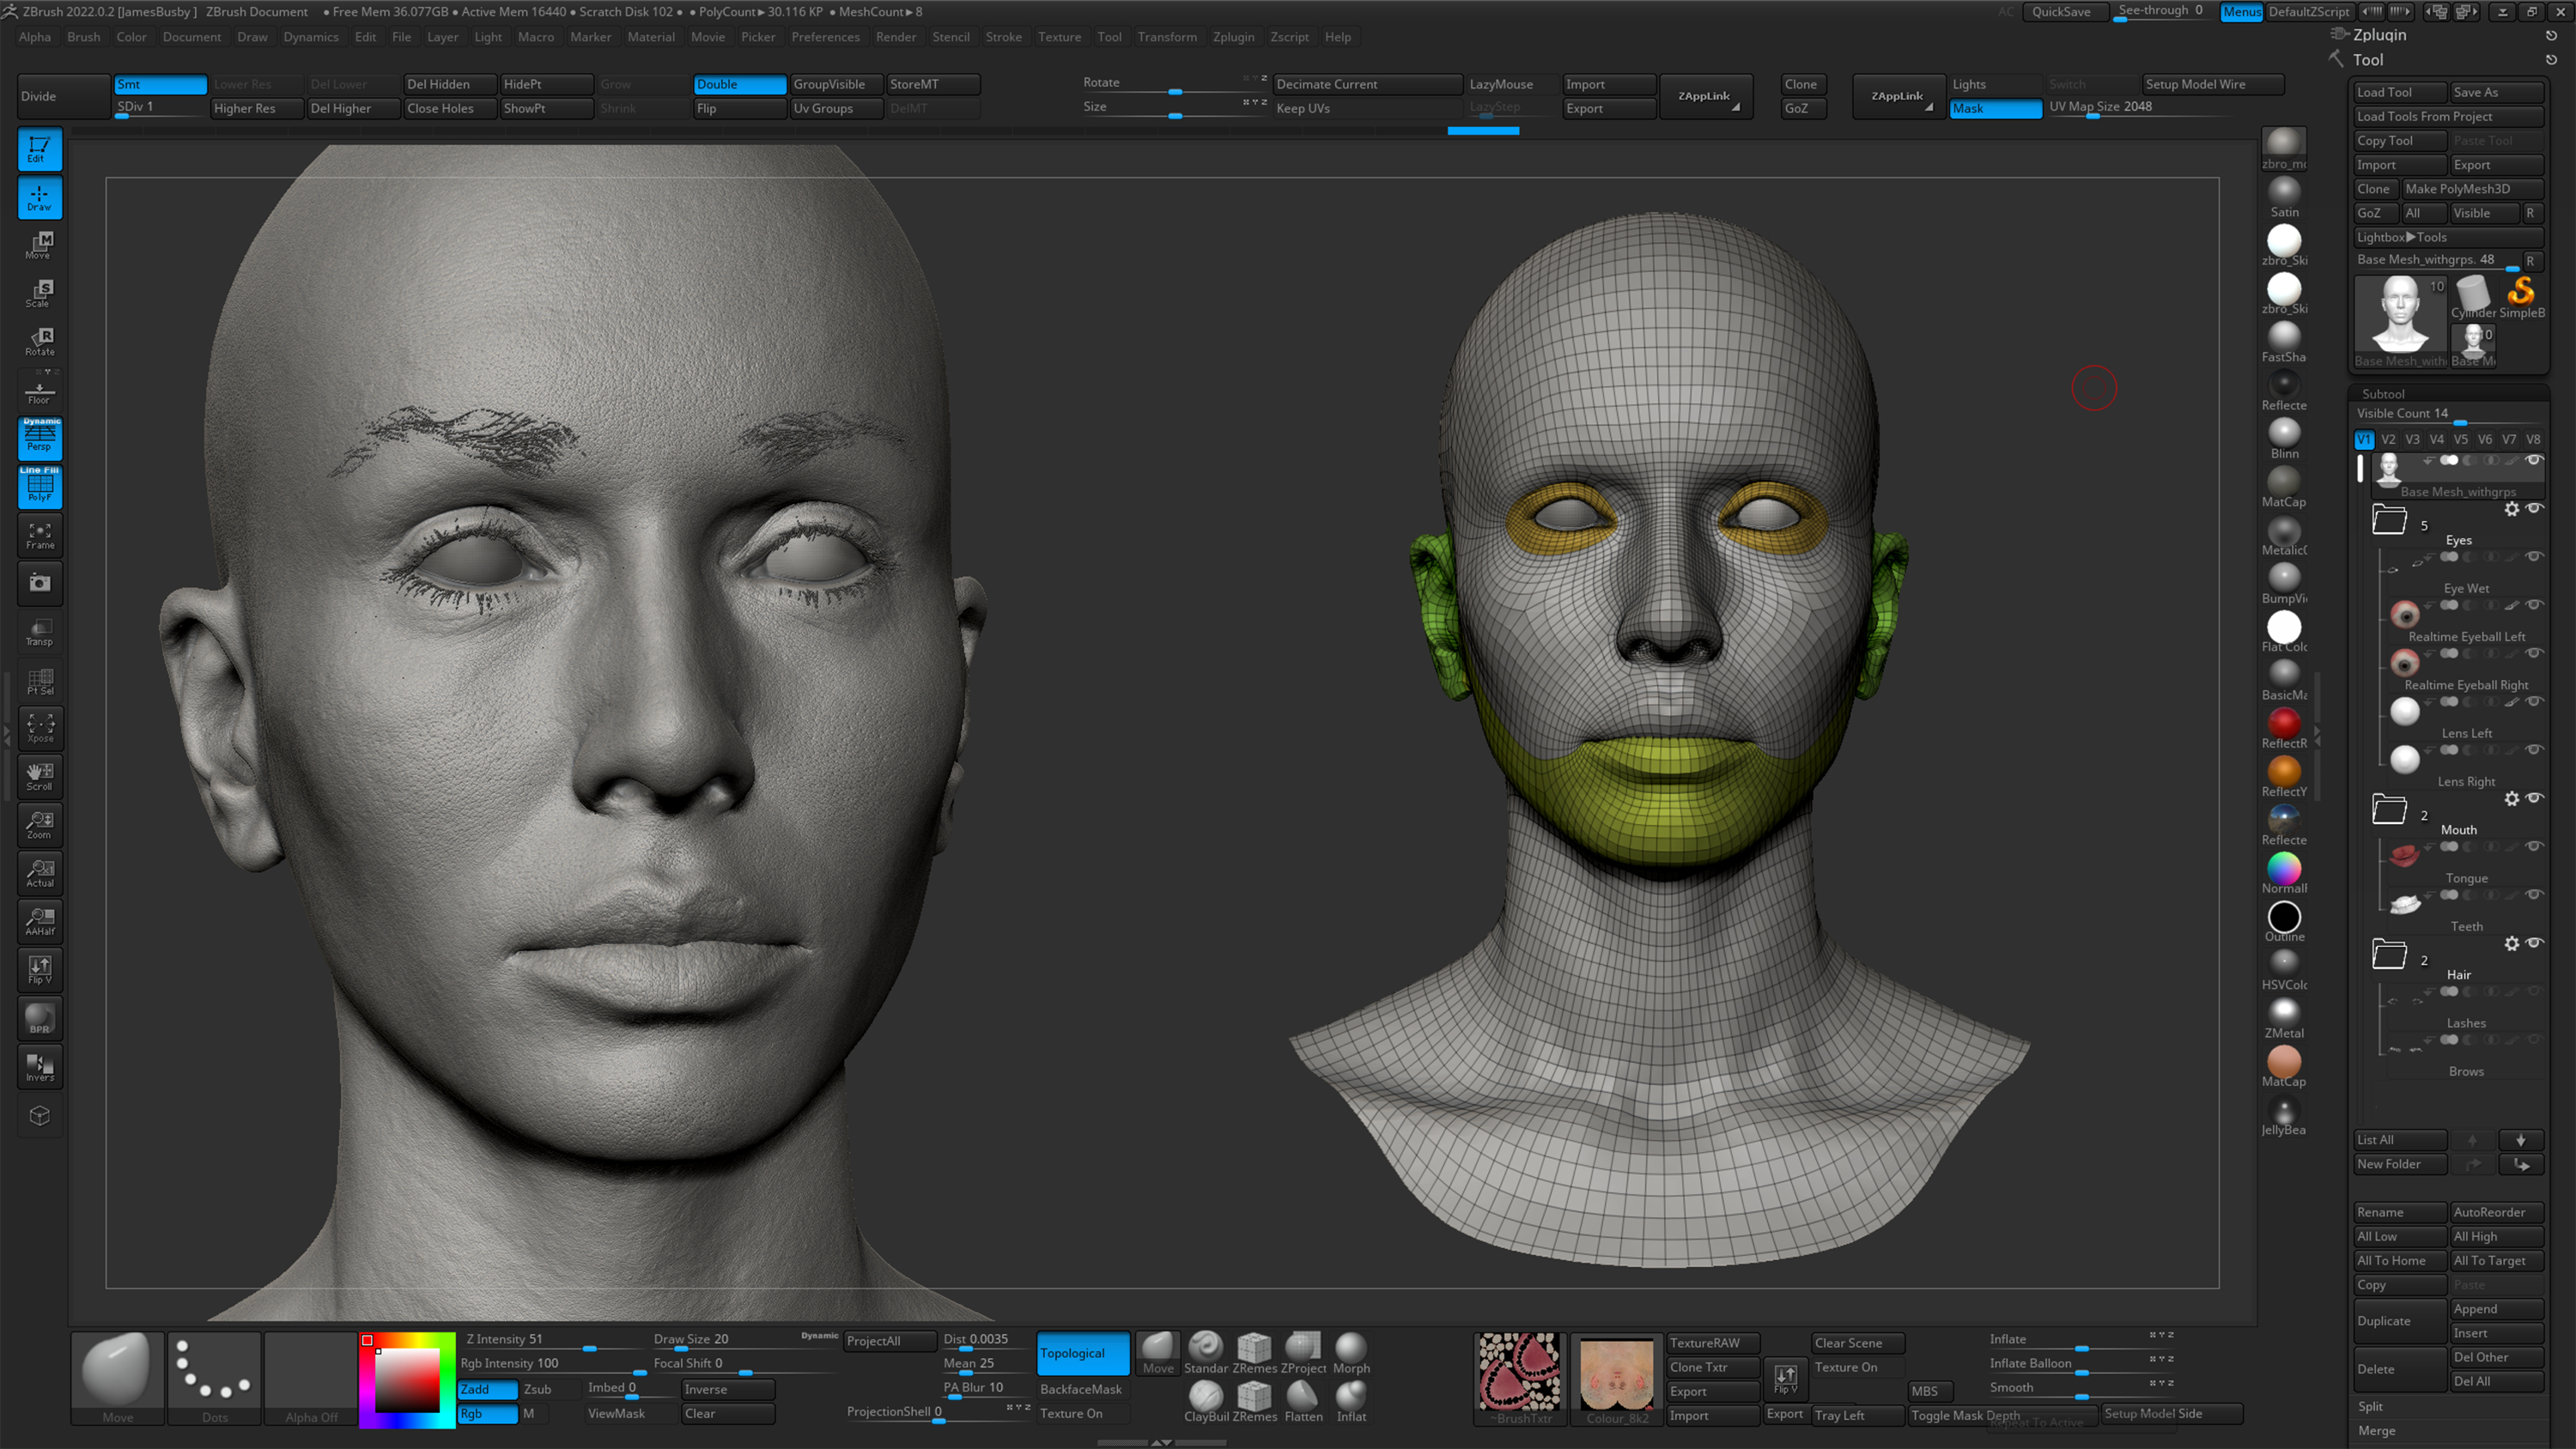This screenshot has height=1449, width=2576.
Task: Select the Colour_8k2 texture thumbnail
Action: pos(1616,1375)
